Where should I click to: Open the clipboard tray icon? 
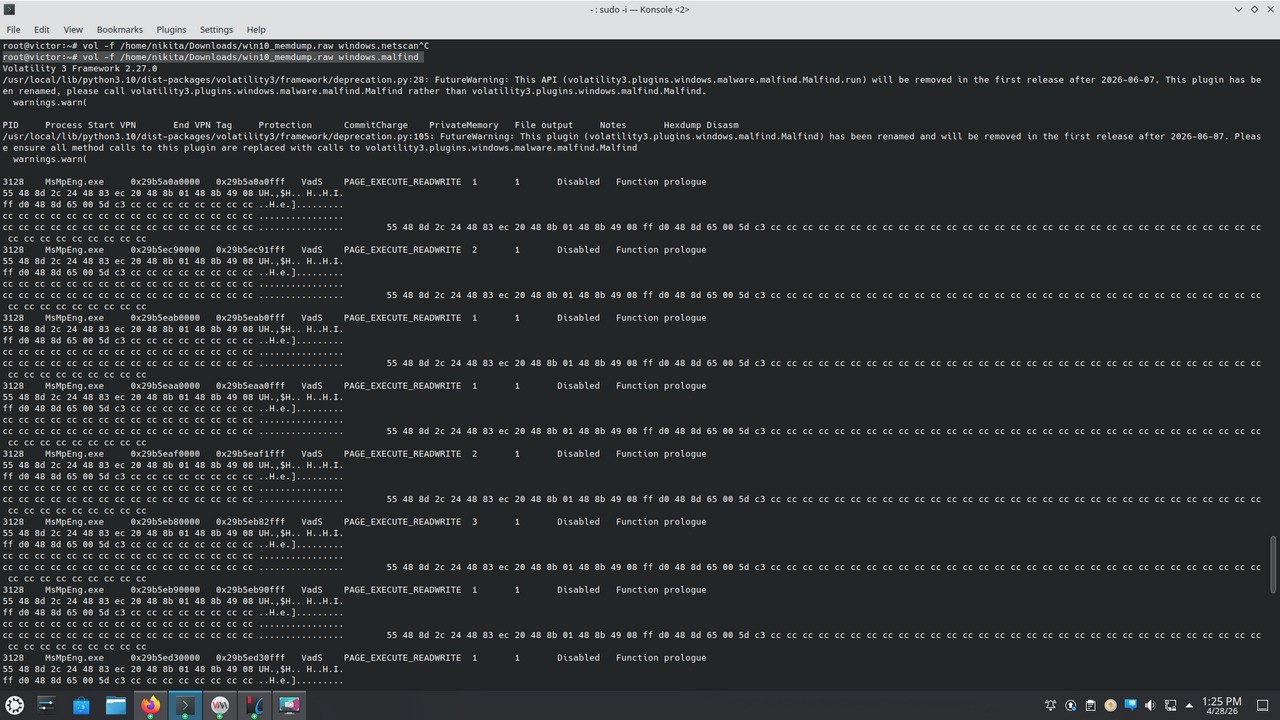click(x=1091, y=706)
